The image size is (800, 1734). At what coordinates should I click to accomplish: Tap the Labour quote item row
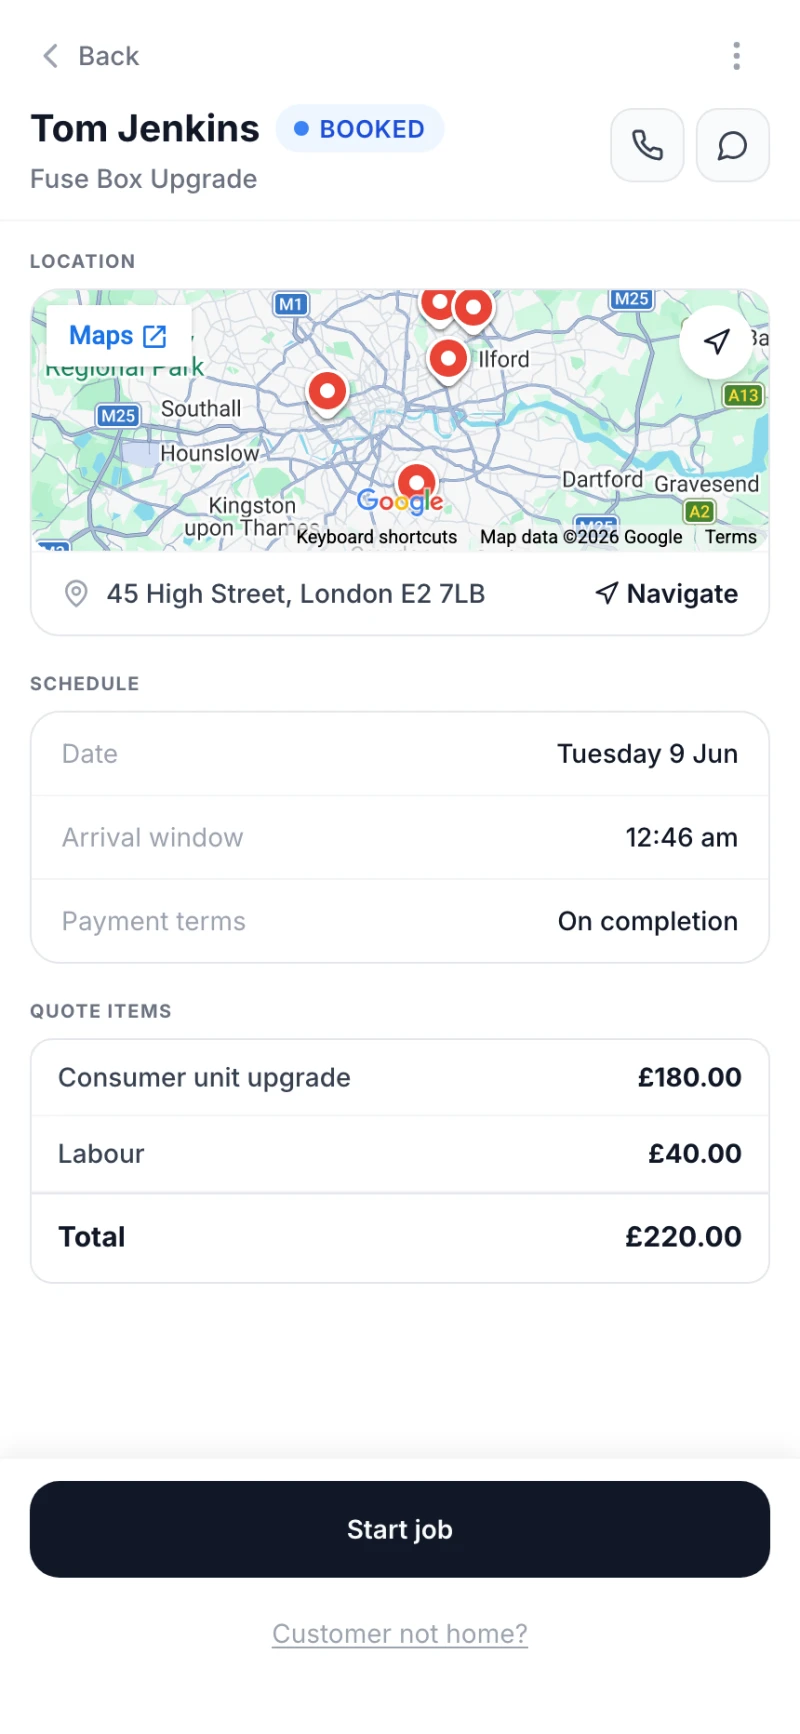point(400,1154)
